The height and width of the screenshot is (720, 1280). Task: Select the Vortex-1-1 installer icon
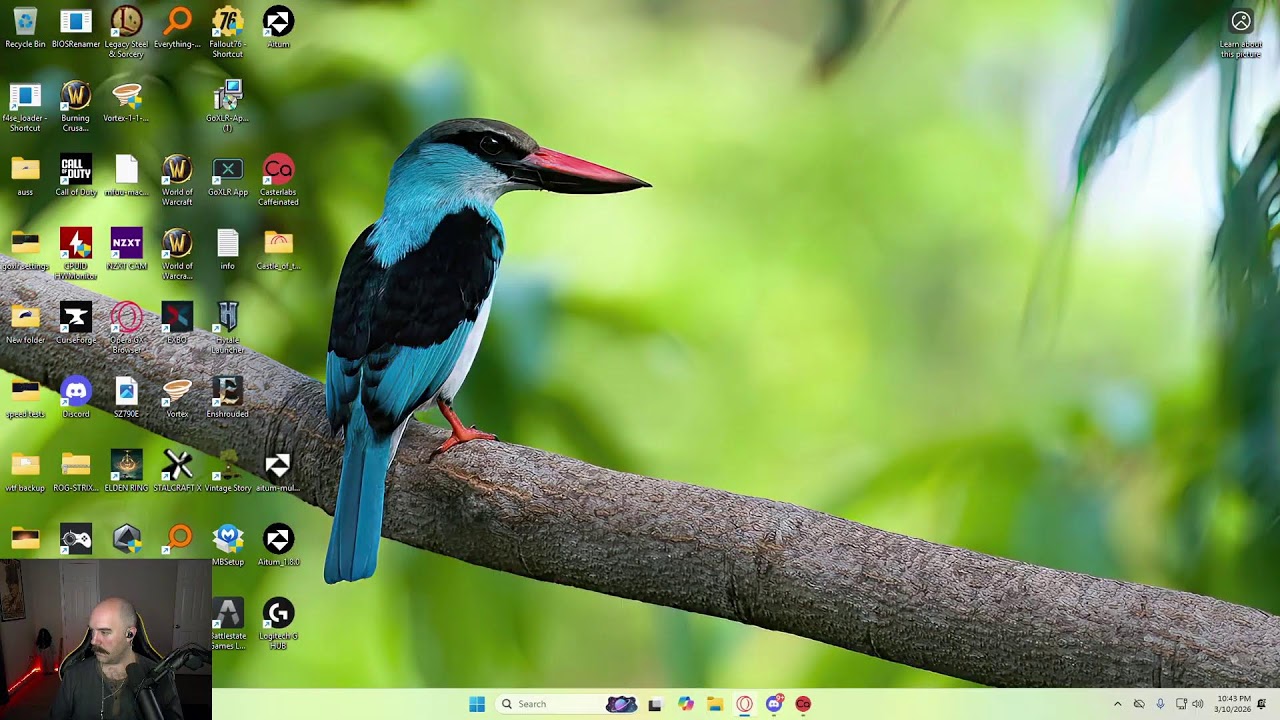[x=126, y=102]
